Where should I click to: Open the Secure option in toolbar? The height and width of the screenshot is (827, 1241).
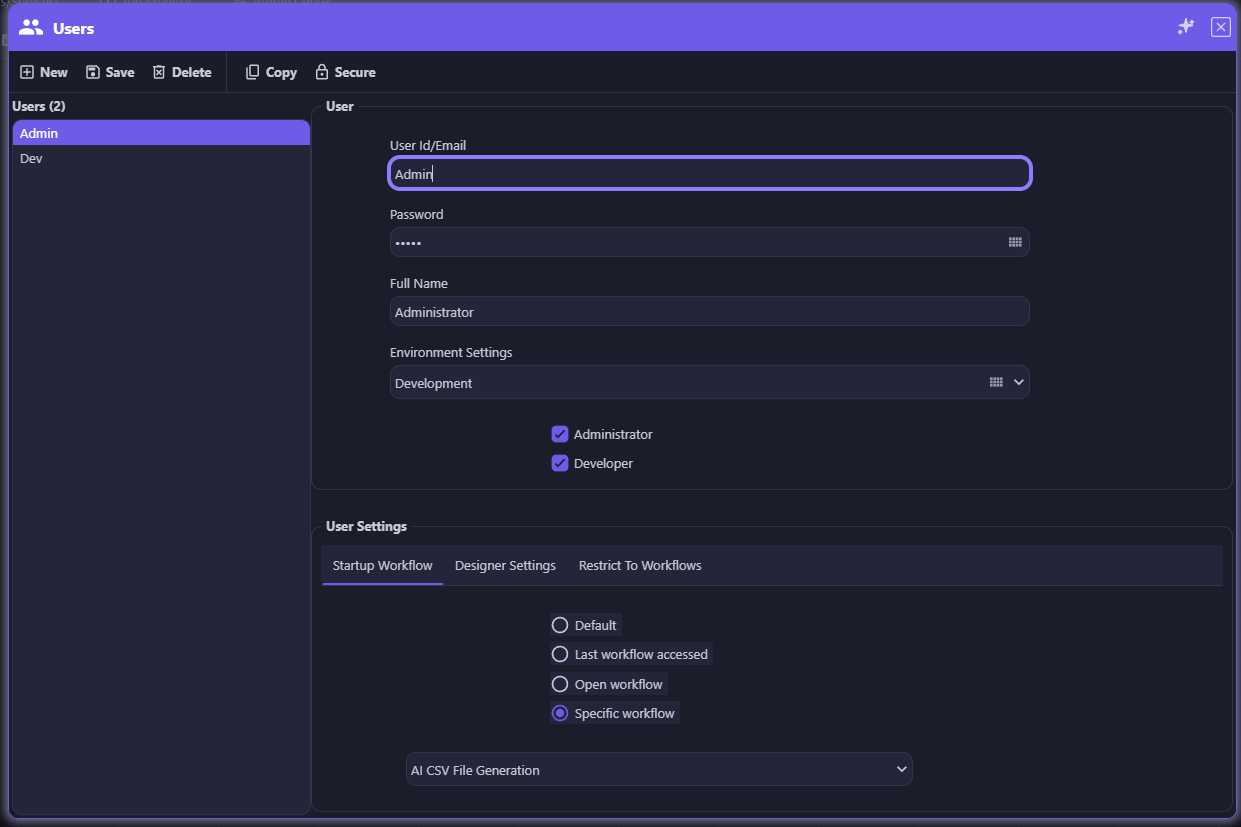click(x=345, y=72)
